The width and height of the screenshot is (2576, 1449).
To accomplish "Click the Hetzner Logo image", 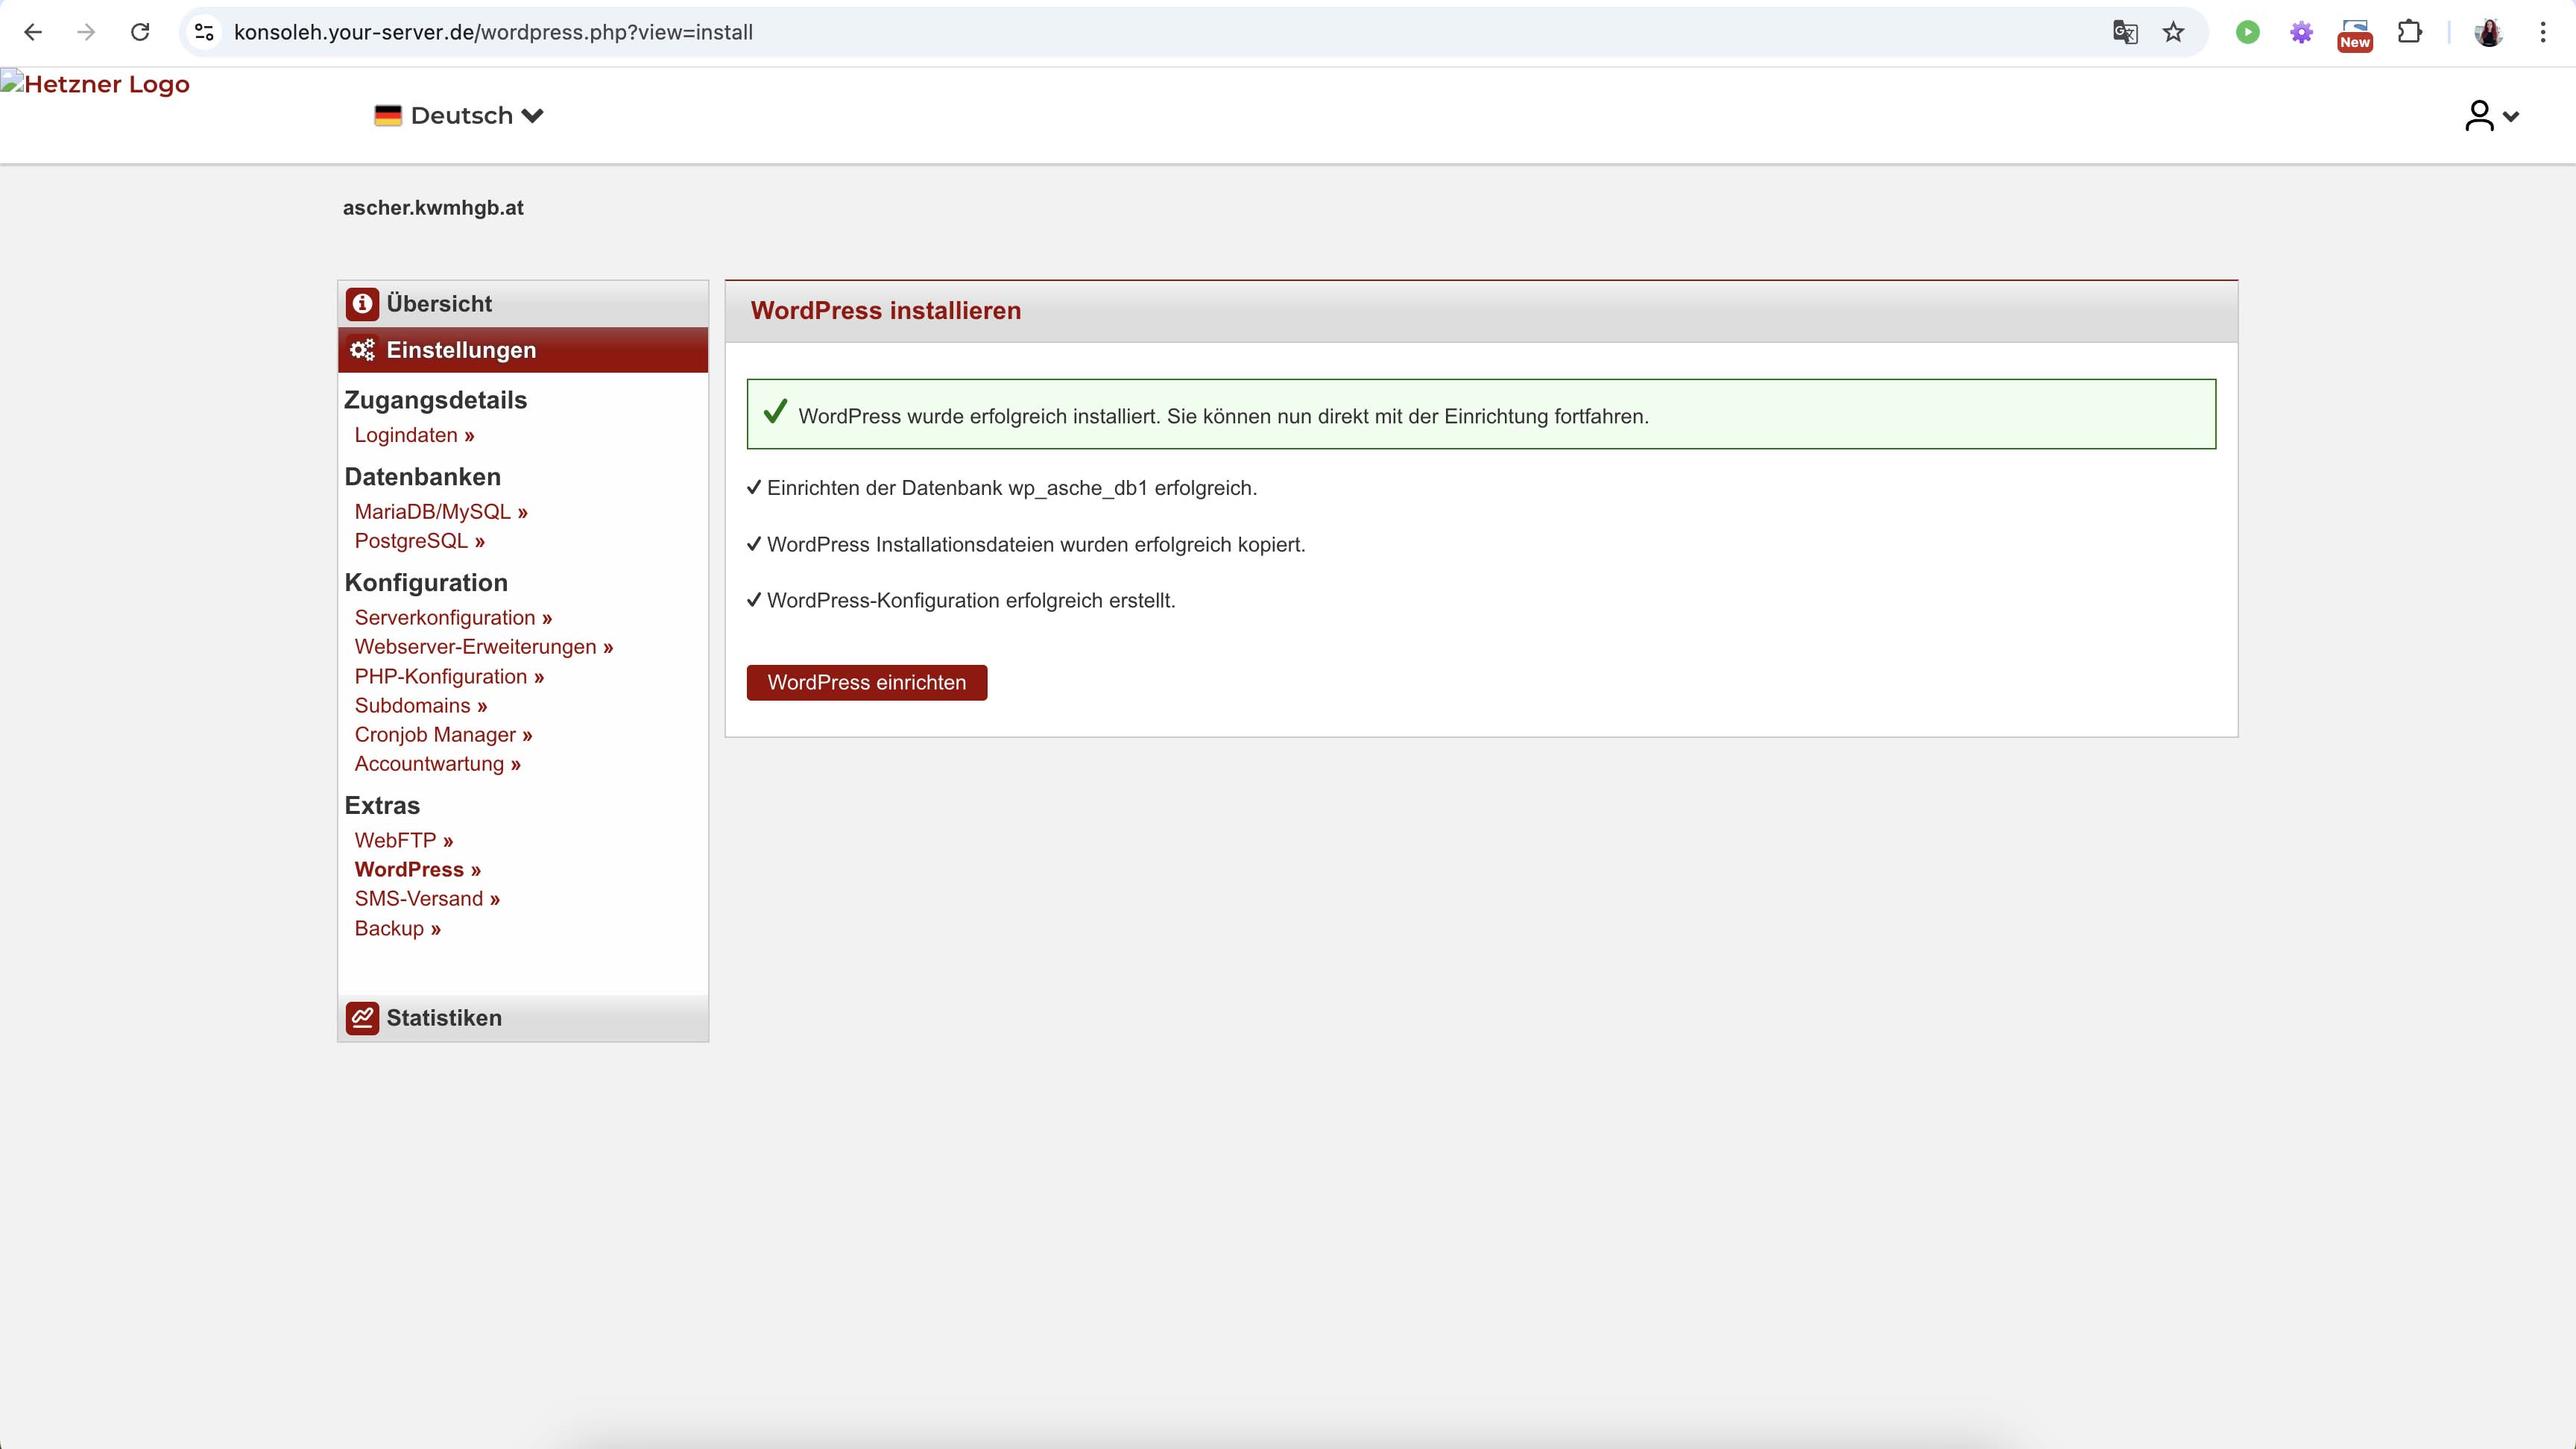I will pyautogui.click(x=96, y=84).
